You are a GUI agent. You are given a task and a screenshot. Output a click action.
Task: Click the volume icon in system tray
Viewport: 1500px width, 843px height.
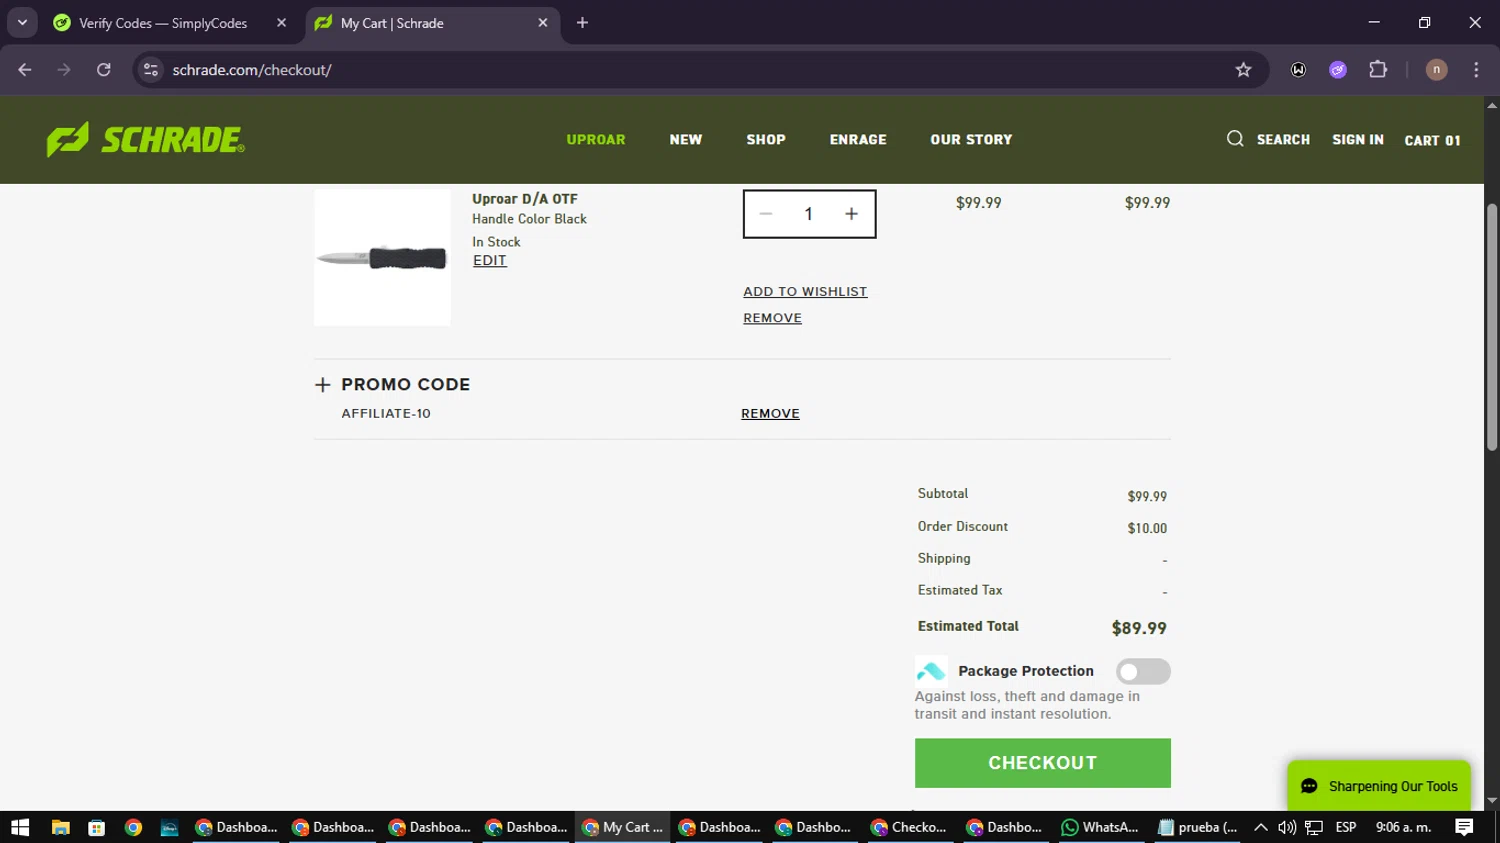point(1287,827)
